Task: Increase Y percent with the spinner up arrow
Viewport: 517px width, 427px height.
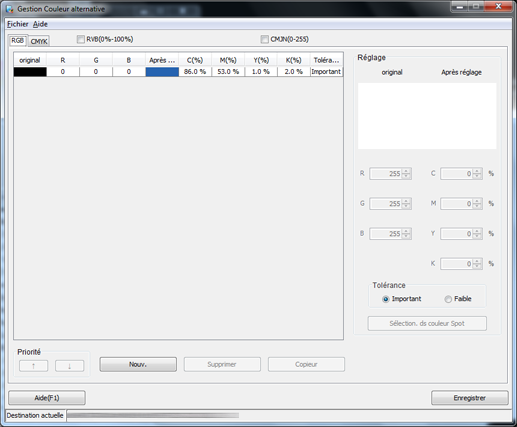Action: click(477, 231)
